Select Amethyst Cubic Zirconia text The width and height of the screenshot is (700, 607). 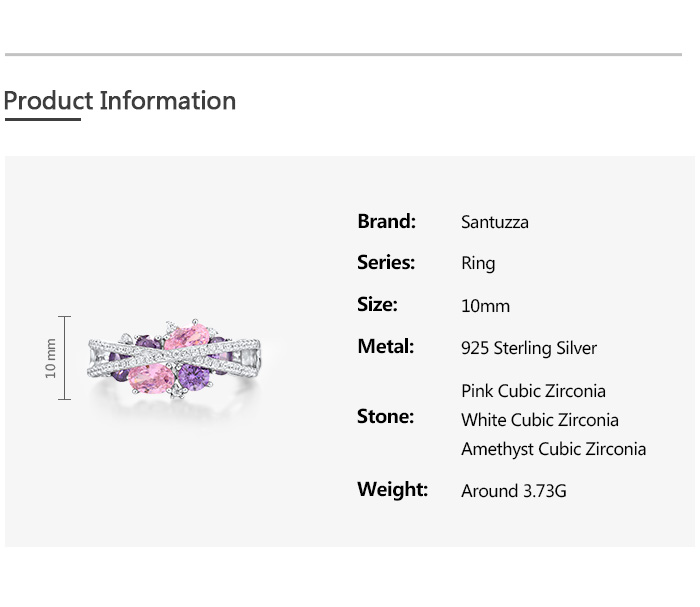[x=553, y=449]
